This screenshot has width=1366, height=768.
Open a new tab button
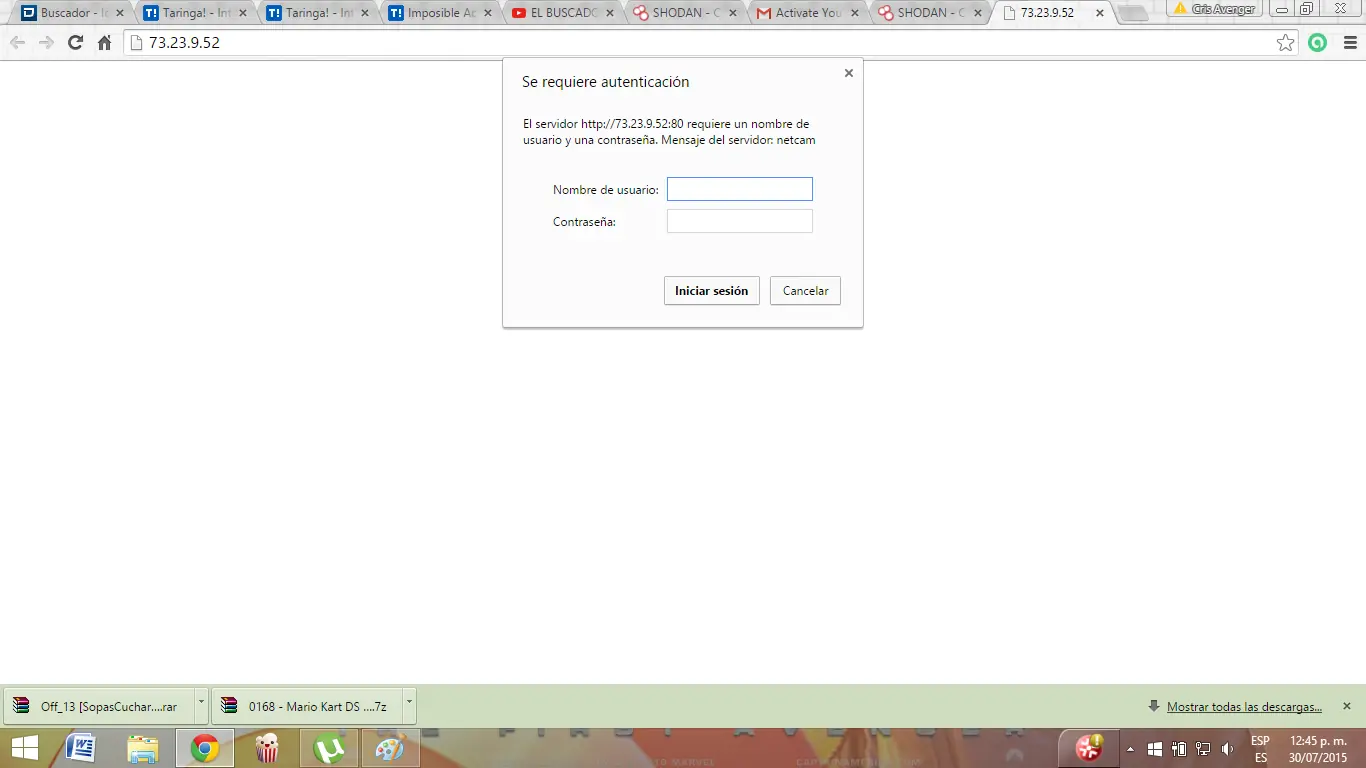[1133, 14]
